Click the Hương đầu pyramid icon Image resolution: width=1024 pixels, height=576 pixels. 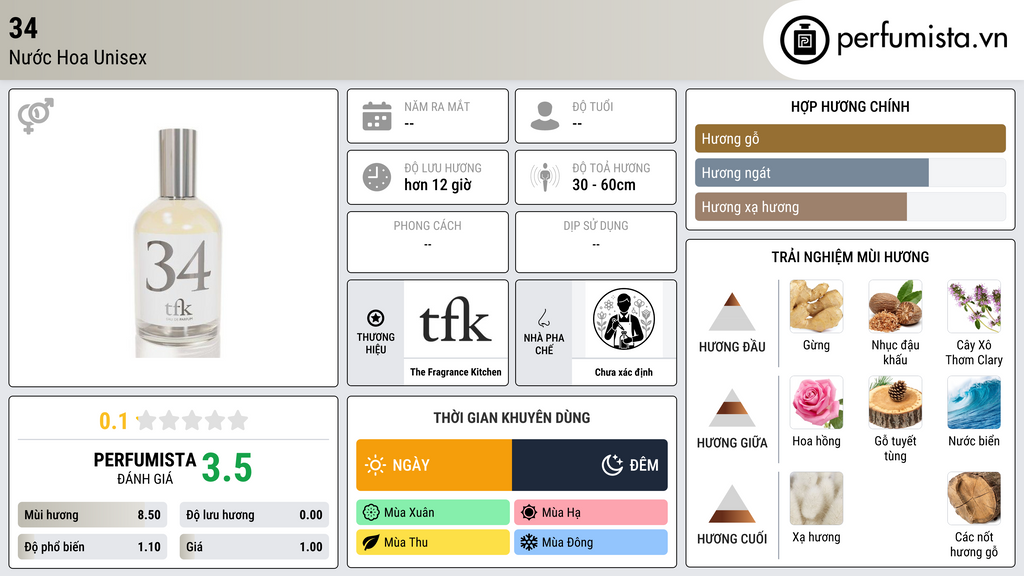732,312
